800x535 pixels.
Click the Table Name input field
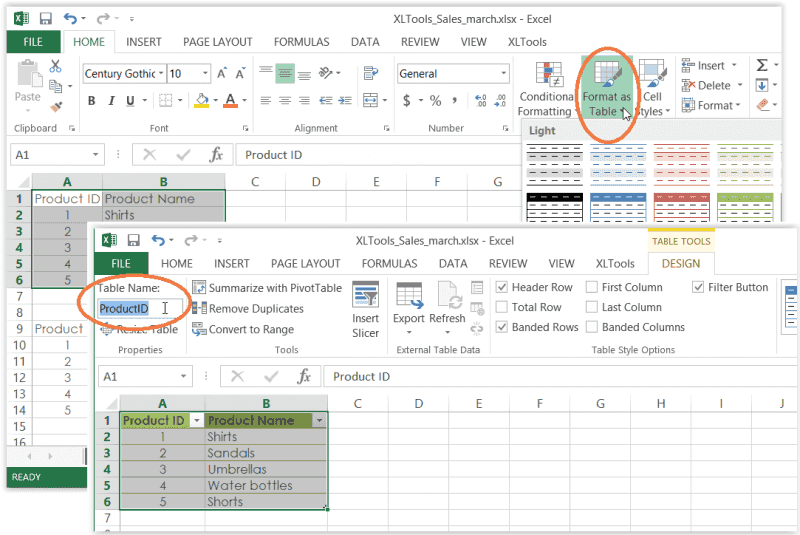pyautogui.click(x=140, y=309)
